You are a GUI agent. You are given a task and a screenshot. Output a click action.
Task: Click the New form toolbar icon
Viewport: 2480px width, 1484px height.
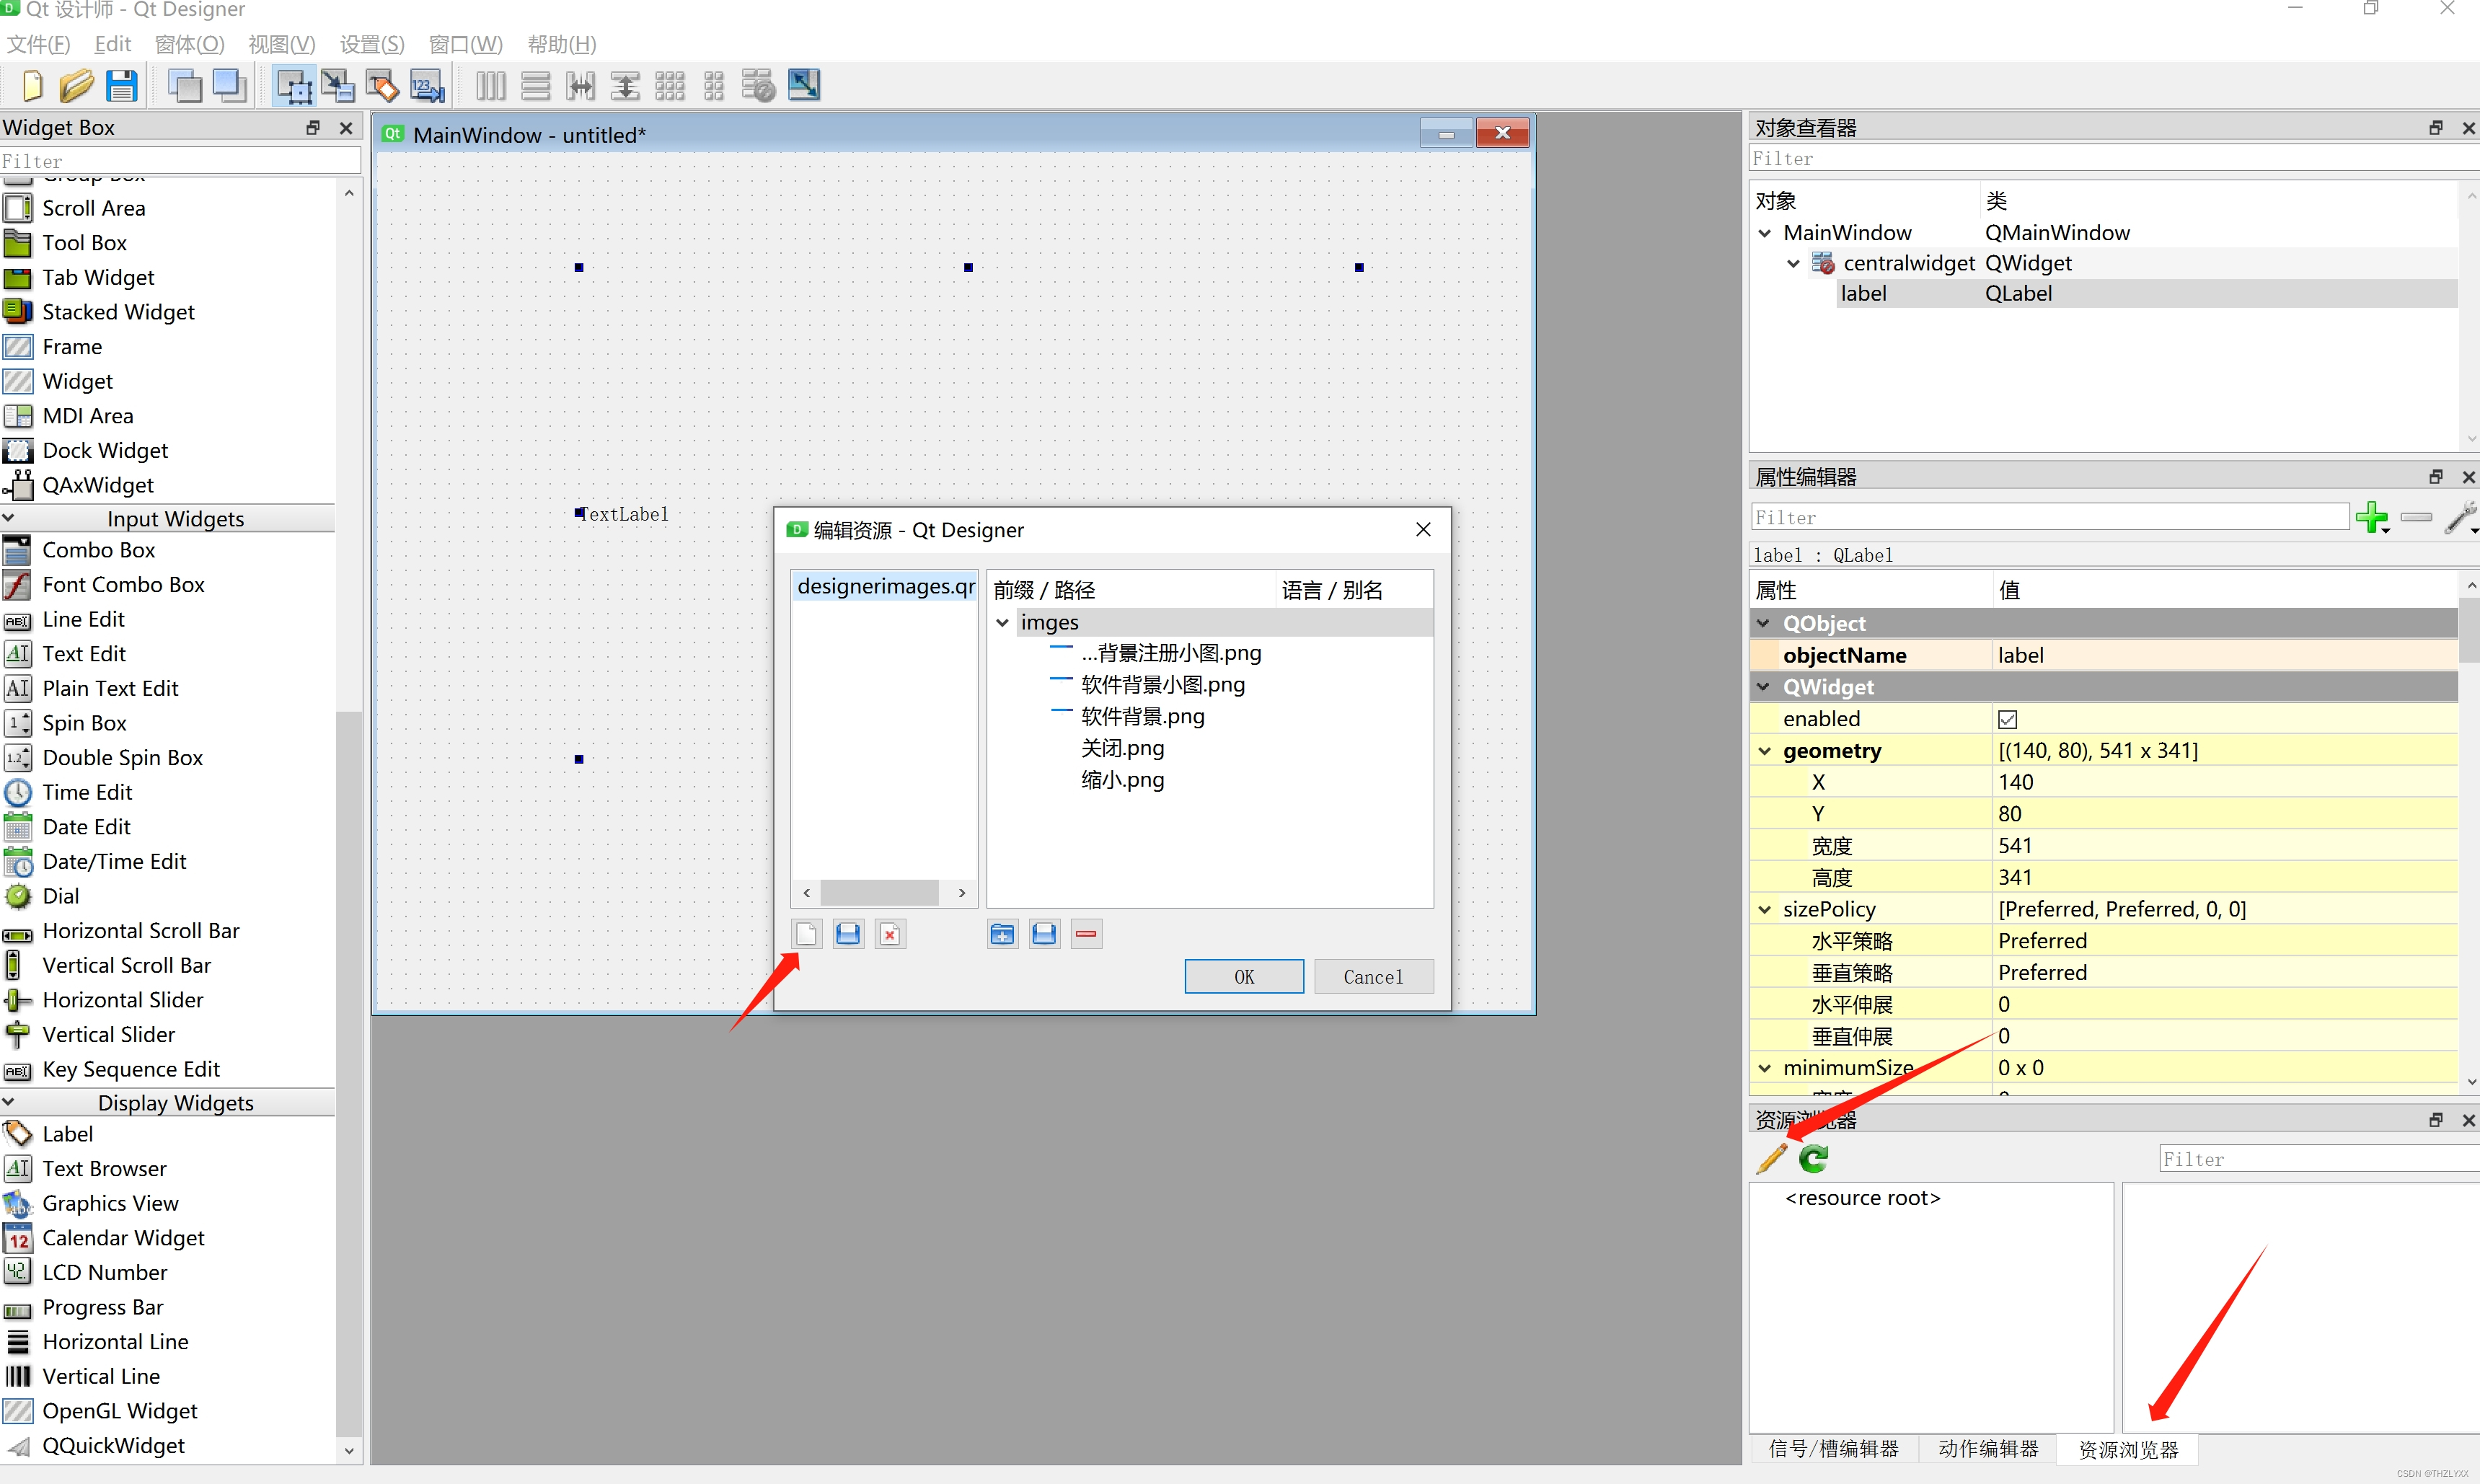(32, 86)
